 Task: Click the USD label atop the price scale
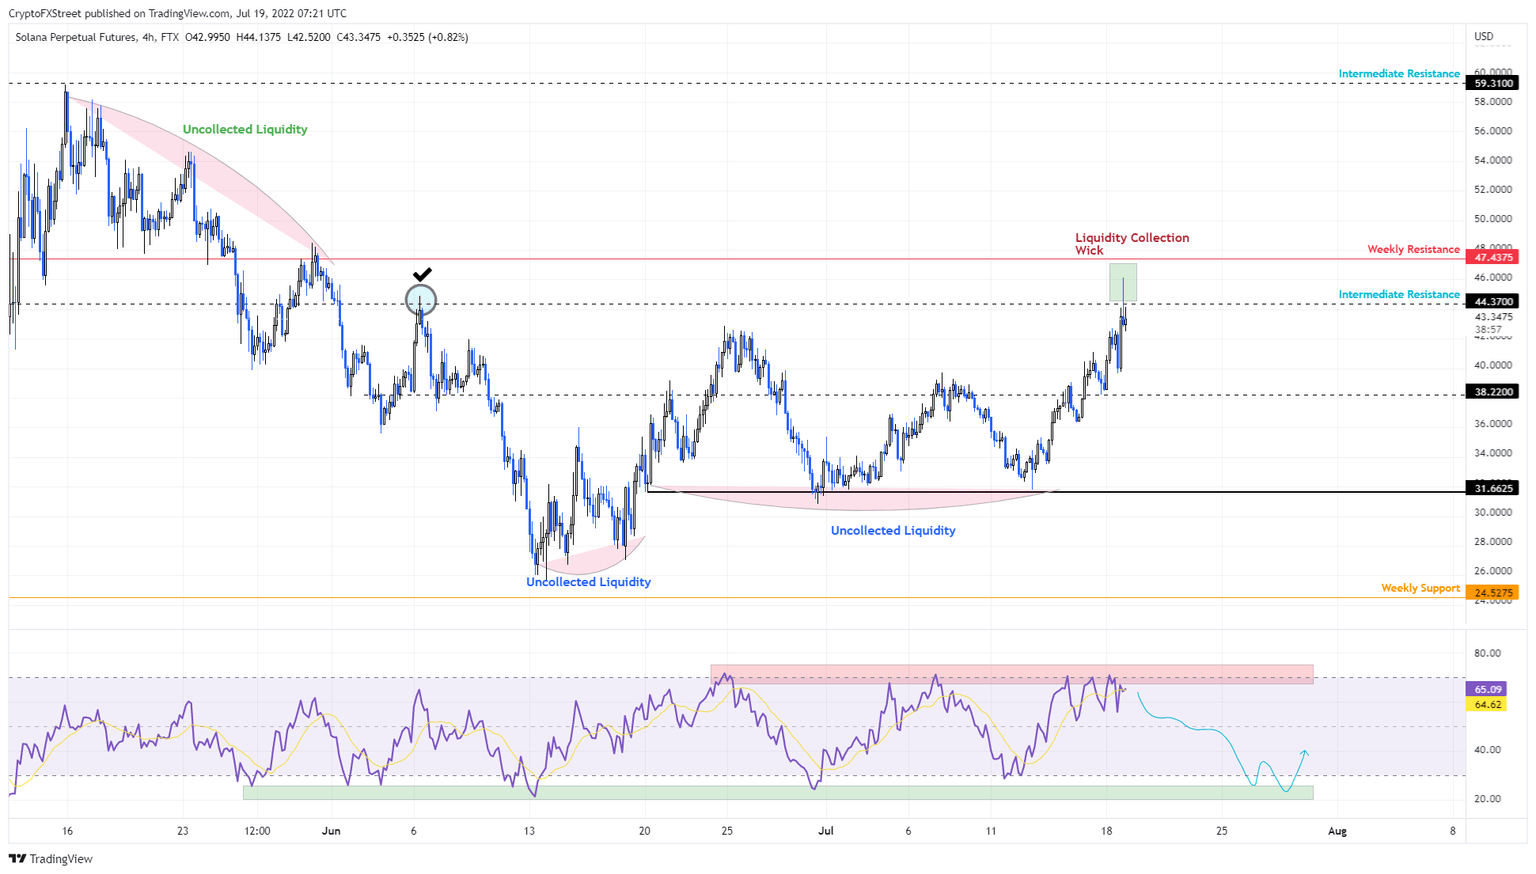click(x=1483, y=36)
